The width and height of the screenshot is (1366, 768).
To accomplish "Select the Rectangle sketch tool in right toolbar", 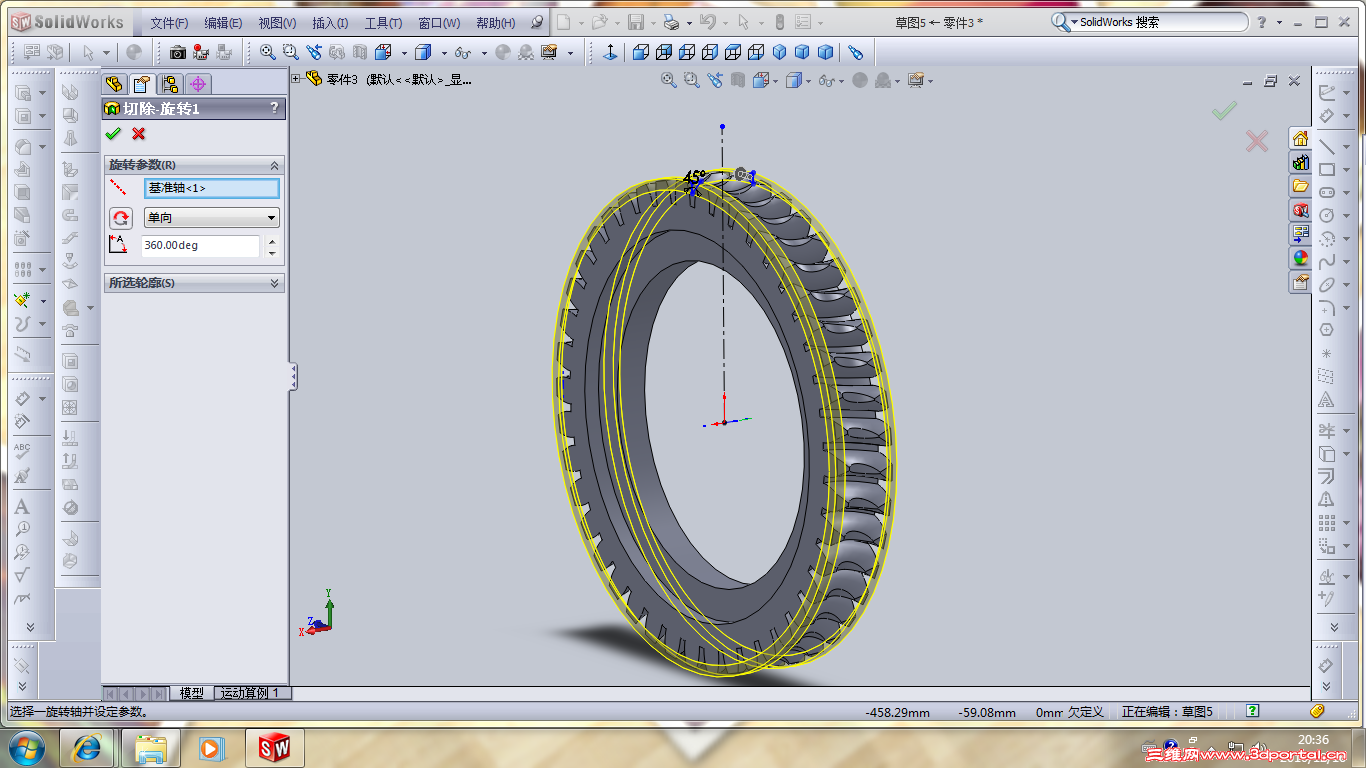I will coord(1326,169).
